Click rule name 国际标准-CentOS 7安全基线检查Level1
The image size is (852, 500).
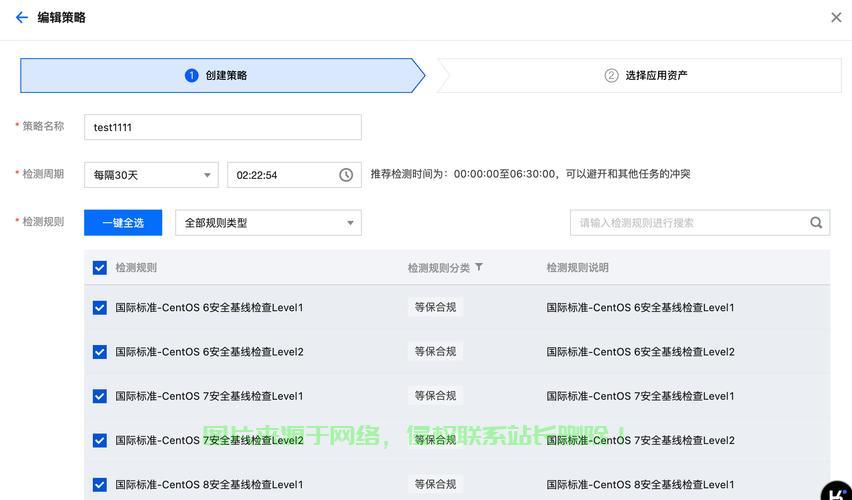click(x=209, y=396)
